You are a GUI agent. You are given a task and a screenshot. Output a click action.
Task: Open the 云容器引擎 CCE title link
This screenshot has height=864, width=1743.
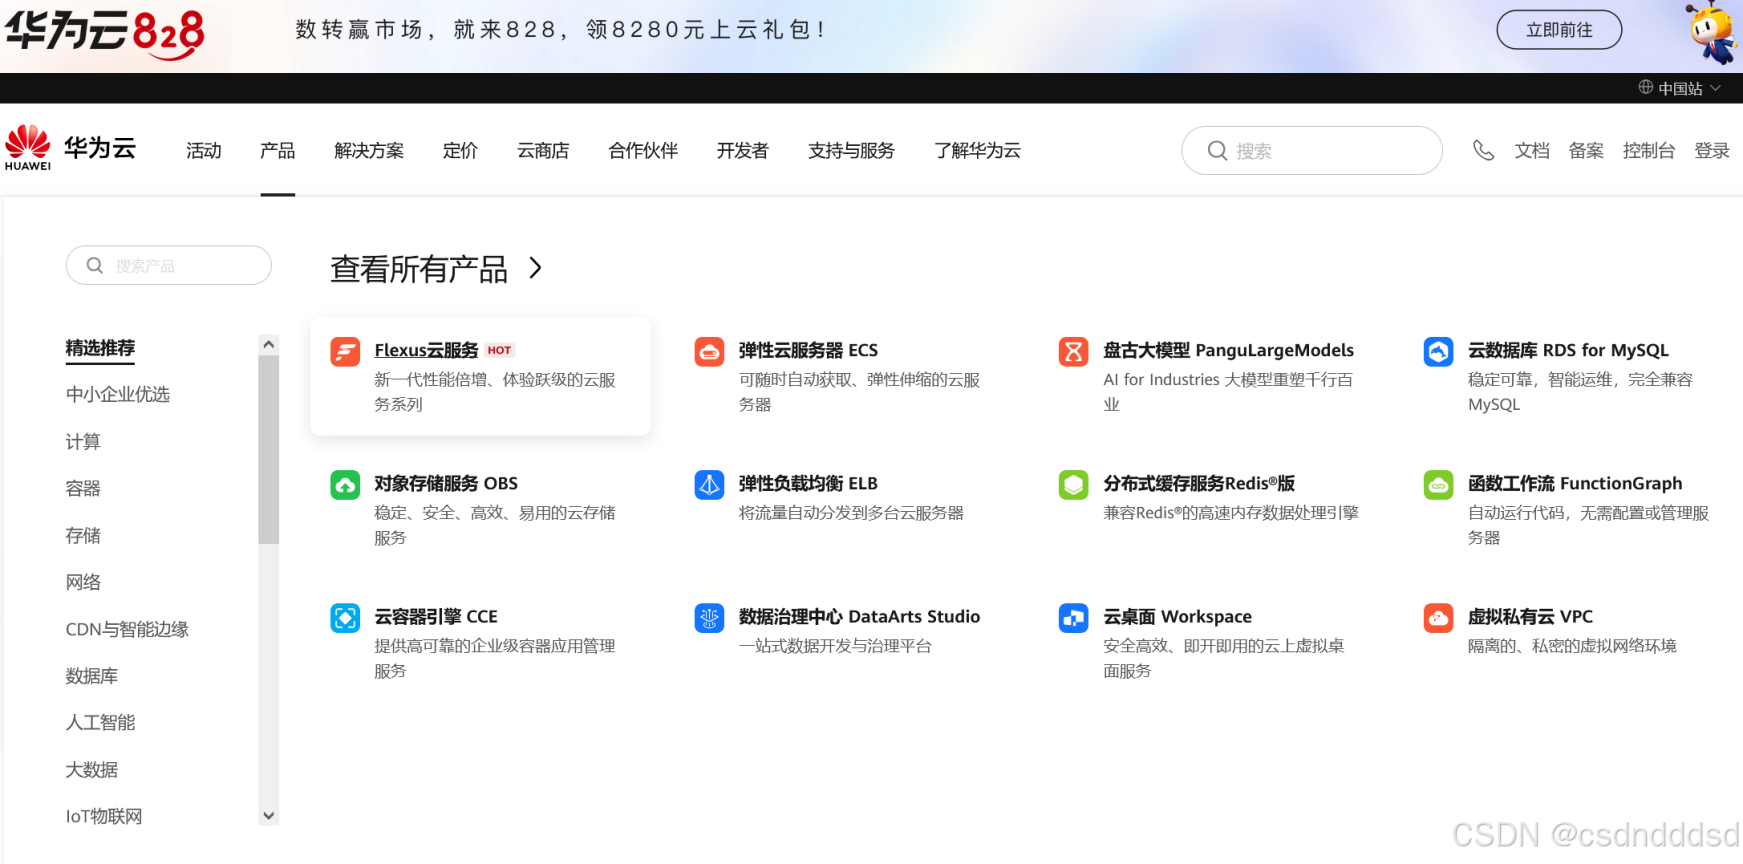coord(436,616)
